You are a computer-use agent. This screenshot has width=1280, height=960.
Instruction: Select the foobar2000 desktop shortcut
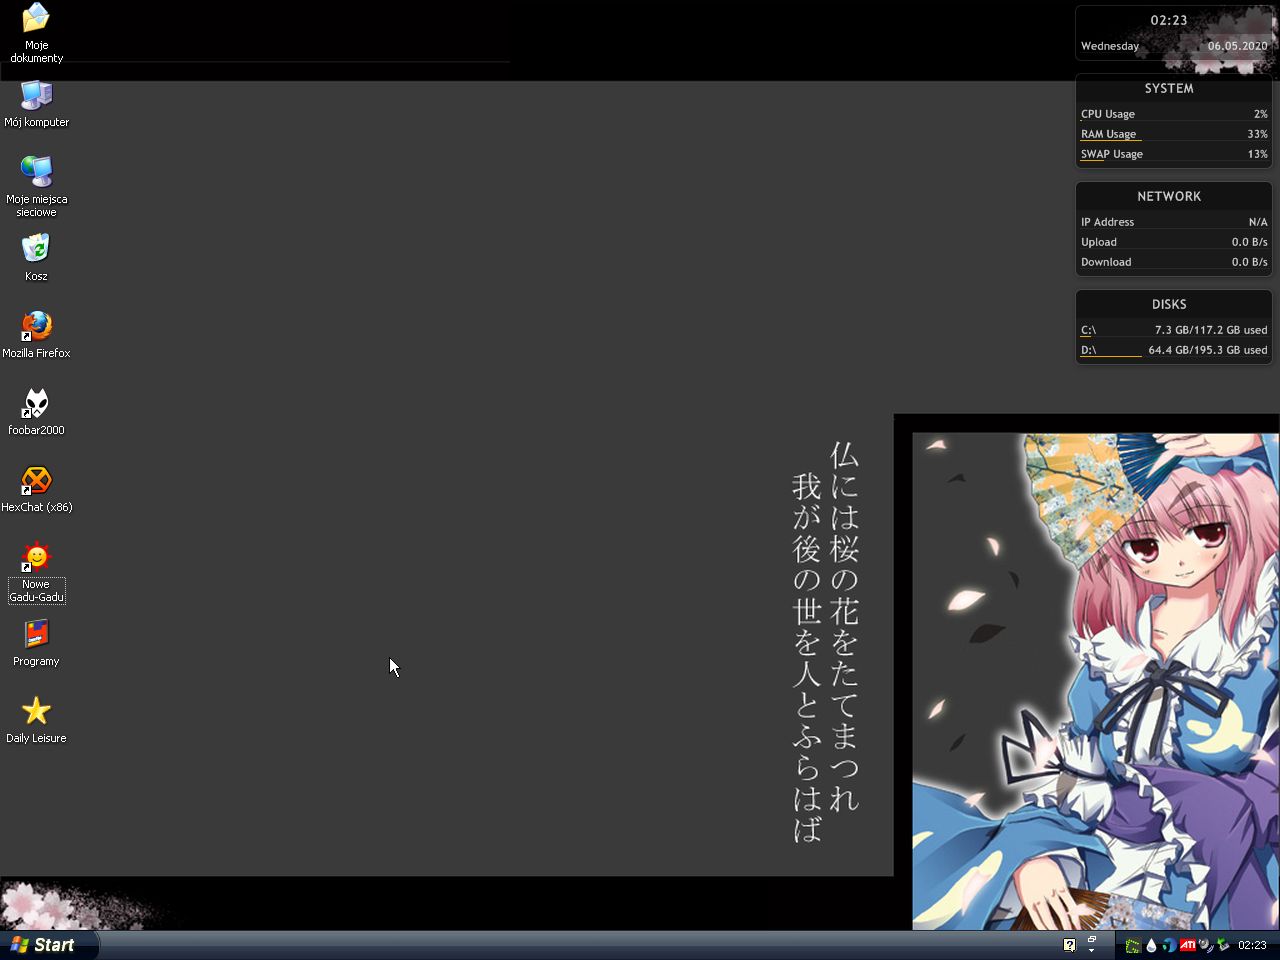click(36, 411)
